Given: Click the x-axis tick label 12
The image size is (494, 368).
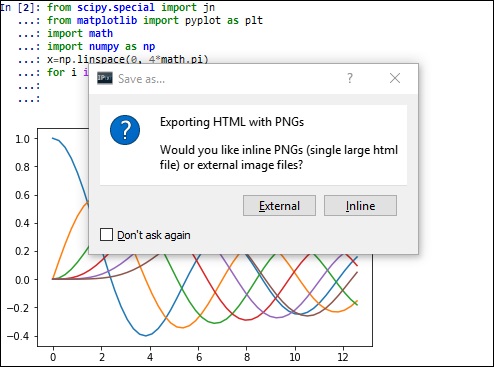Looking at the screenshot, I should click(x=343, y=357).
